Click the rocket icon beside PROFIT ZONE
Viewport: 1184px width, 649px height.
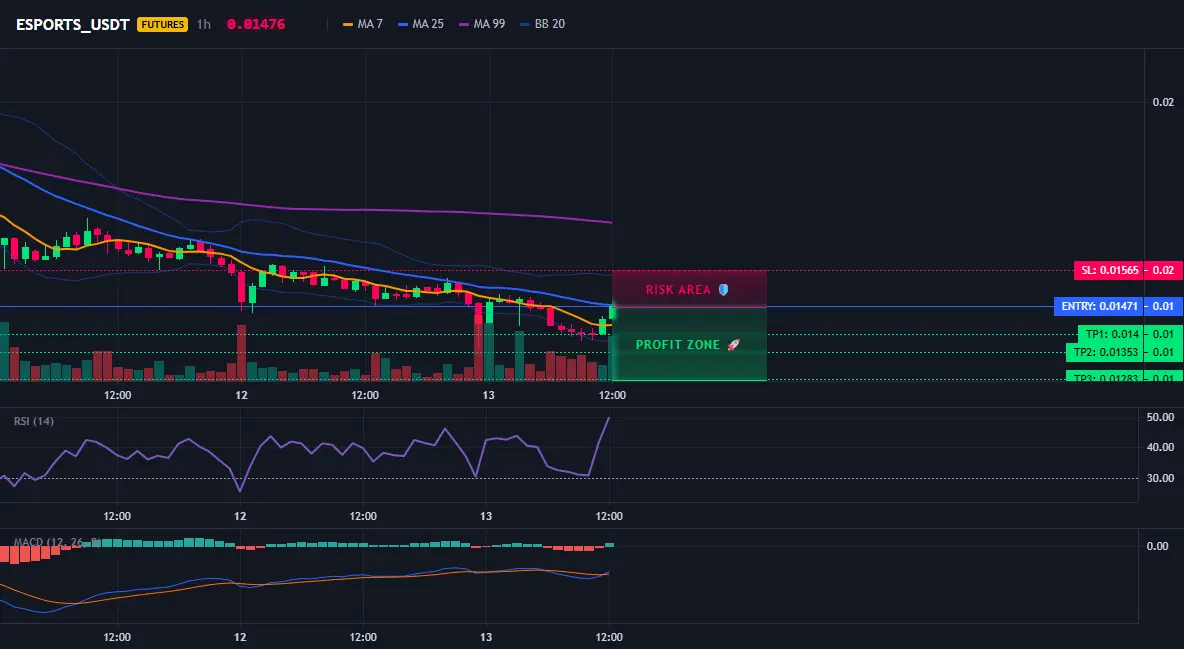pos(733,345)
